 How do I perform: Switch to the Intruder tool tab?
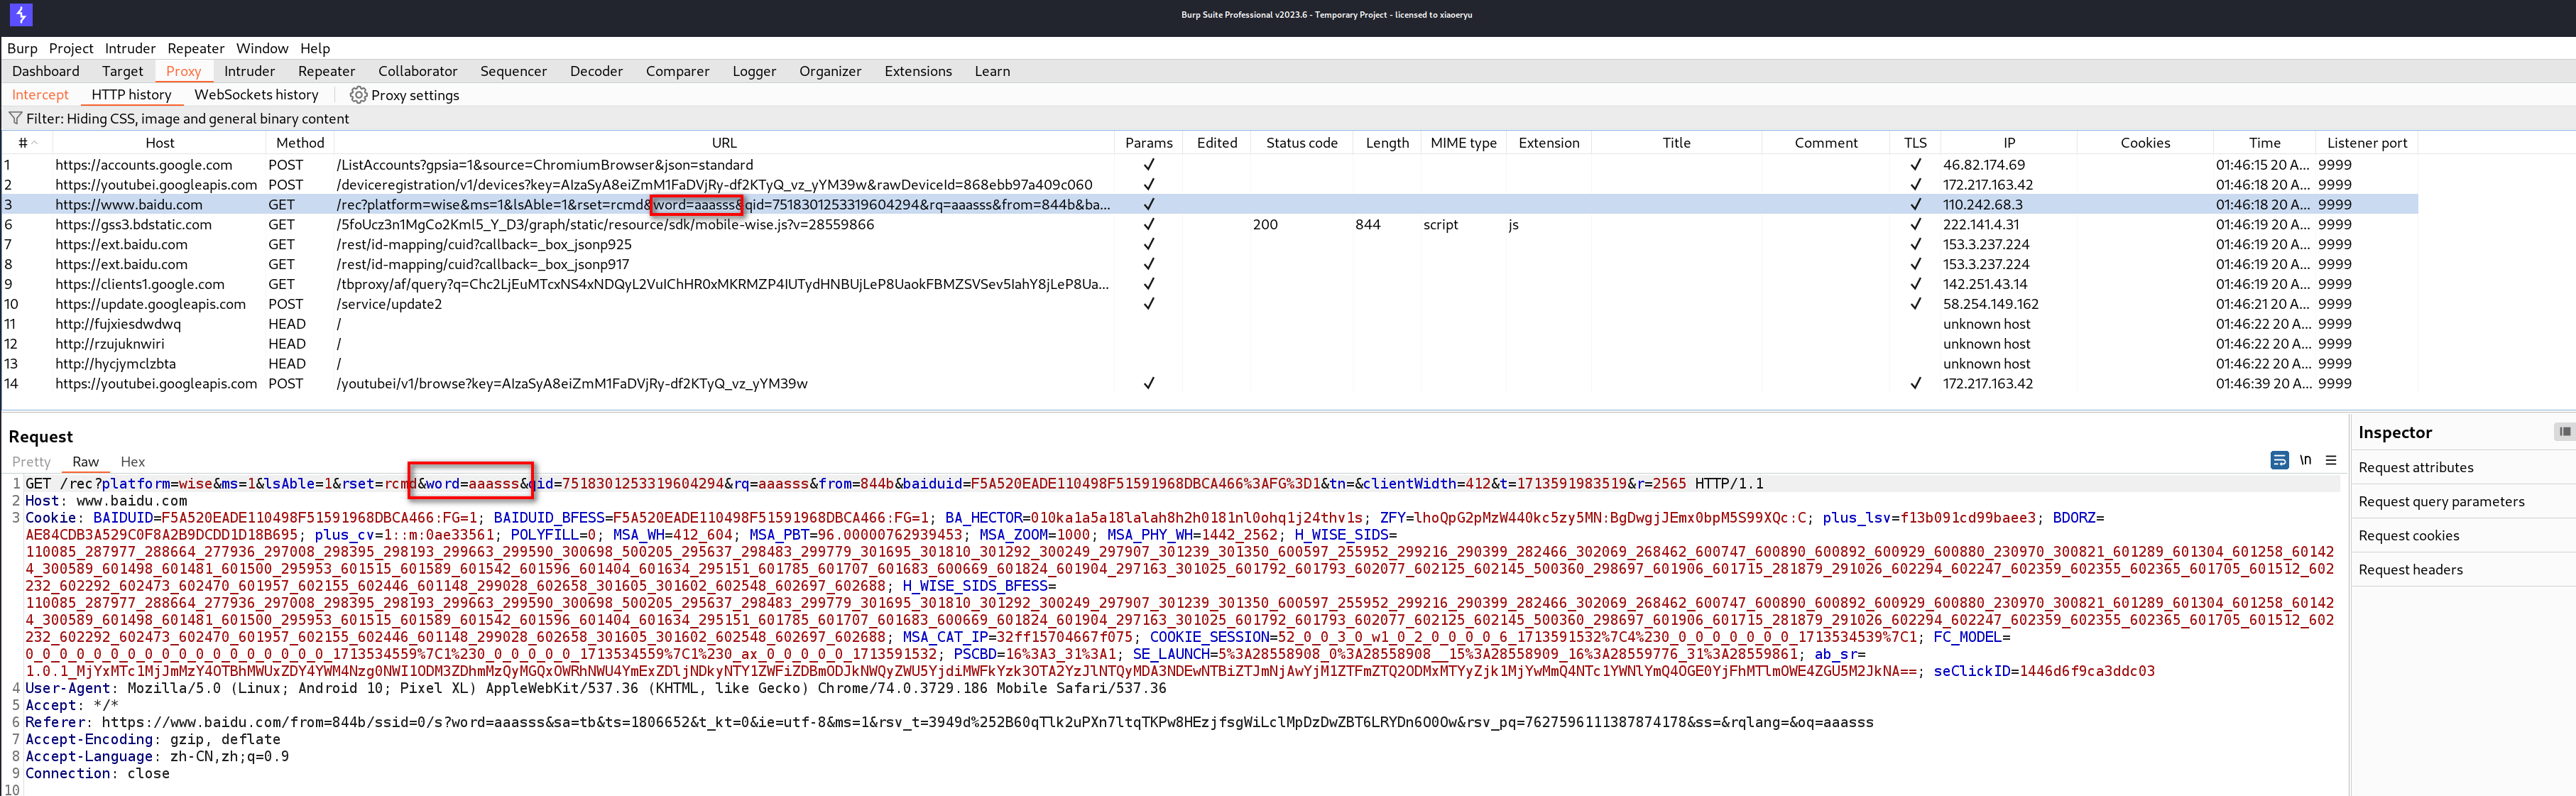coord(249,71)
